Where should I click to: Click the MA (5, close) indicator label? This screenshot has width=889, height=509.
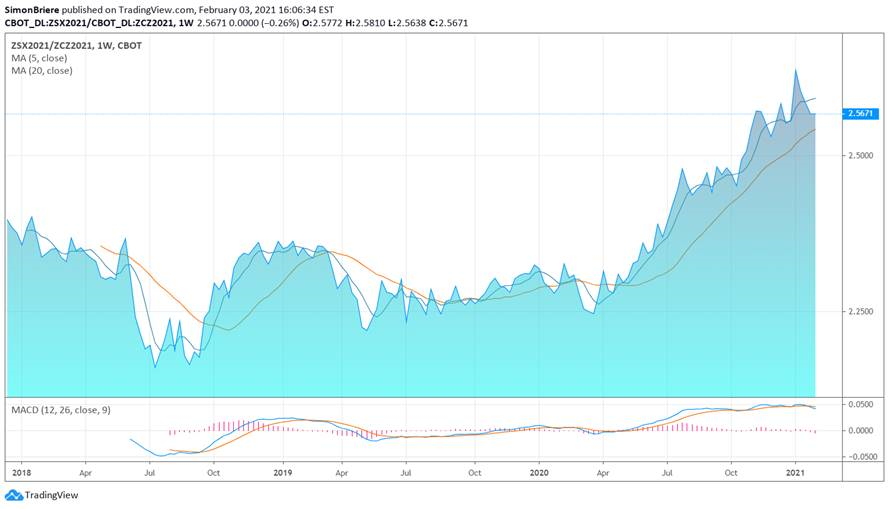(x=39, y=58)
